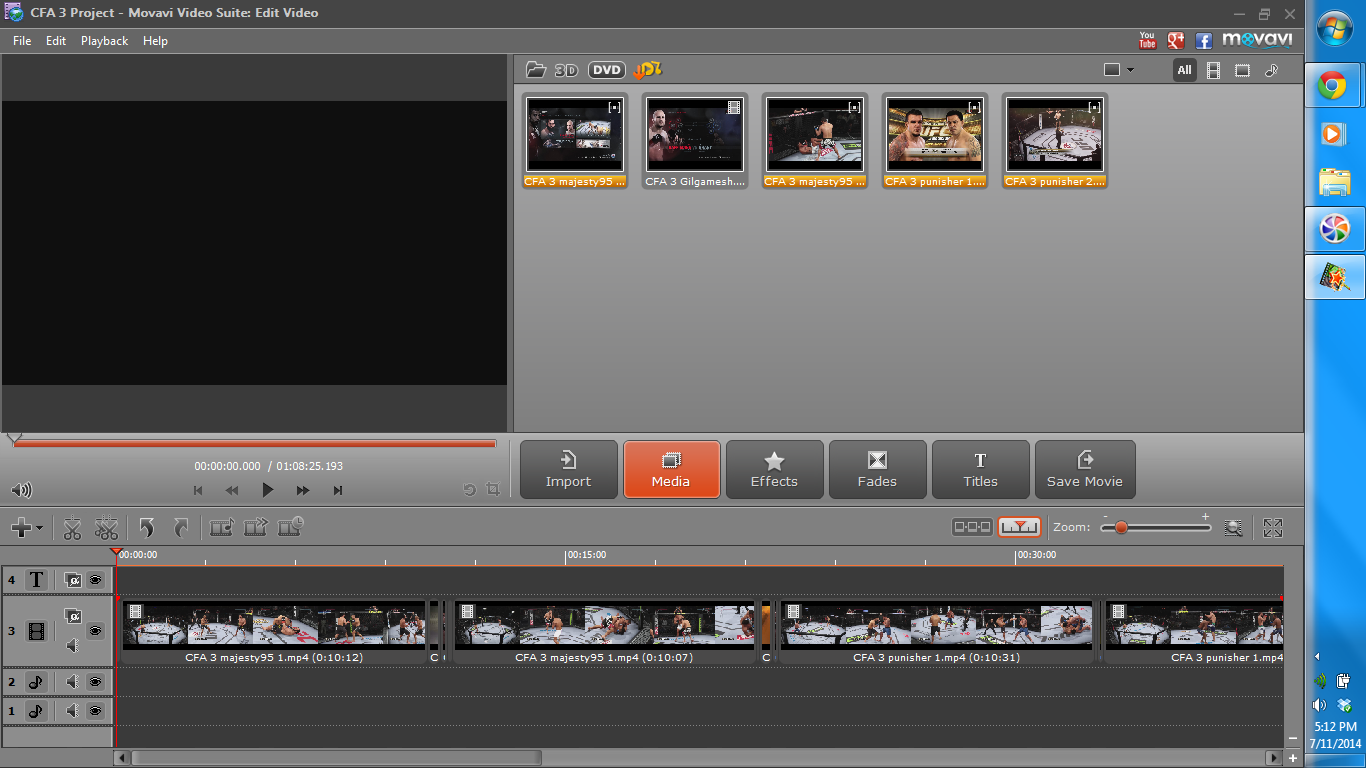Open the File menu

[x=22, y=41]
